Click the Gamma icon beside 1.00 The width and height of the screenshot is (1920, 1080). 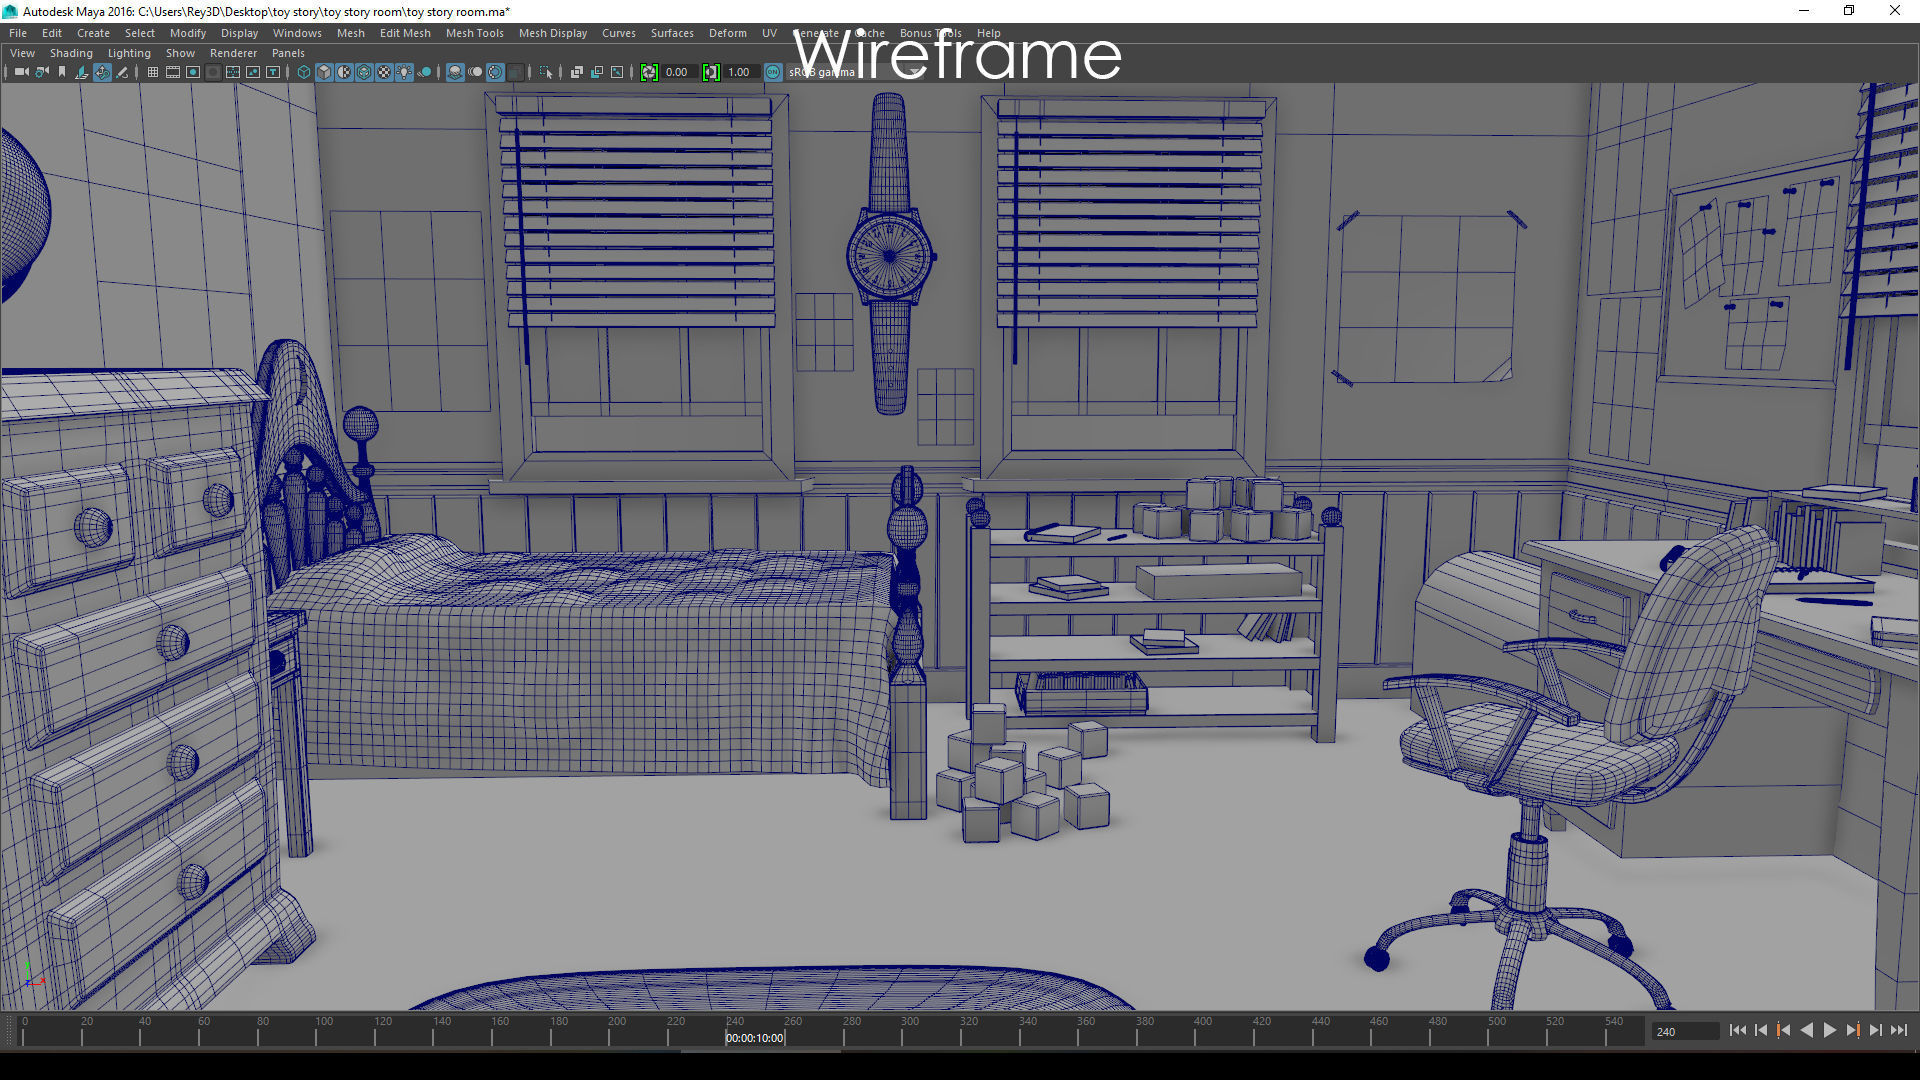point(711,72)
